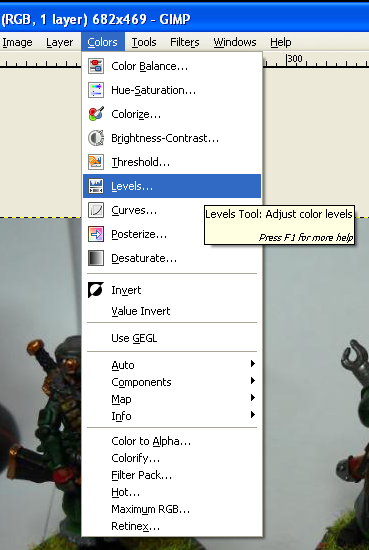Open the Map submenu
The image size is (369, 550).
coord(172,399)
